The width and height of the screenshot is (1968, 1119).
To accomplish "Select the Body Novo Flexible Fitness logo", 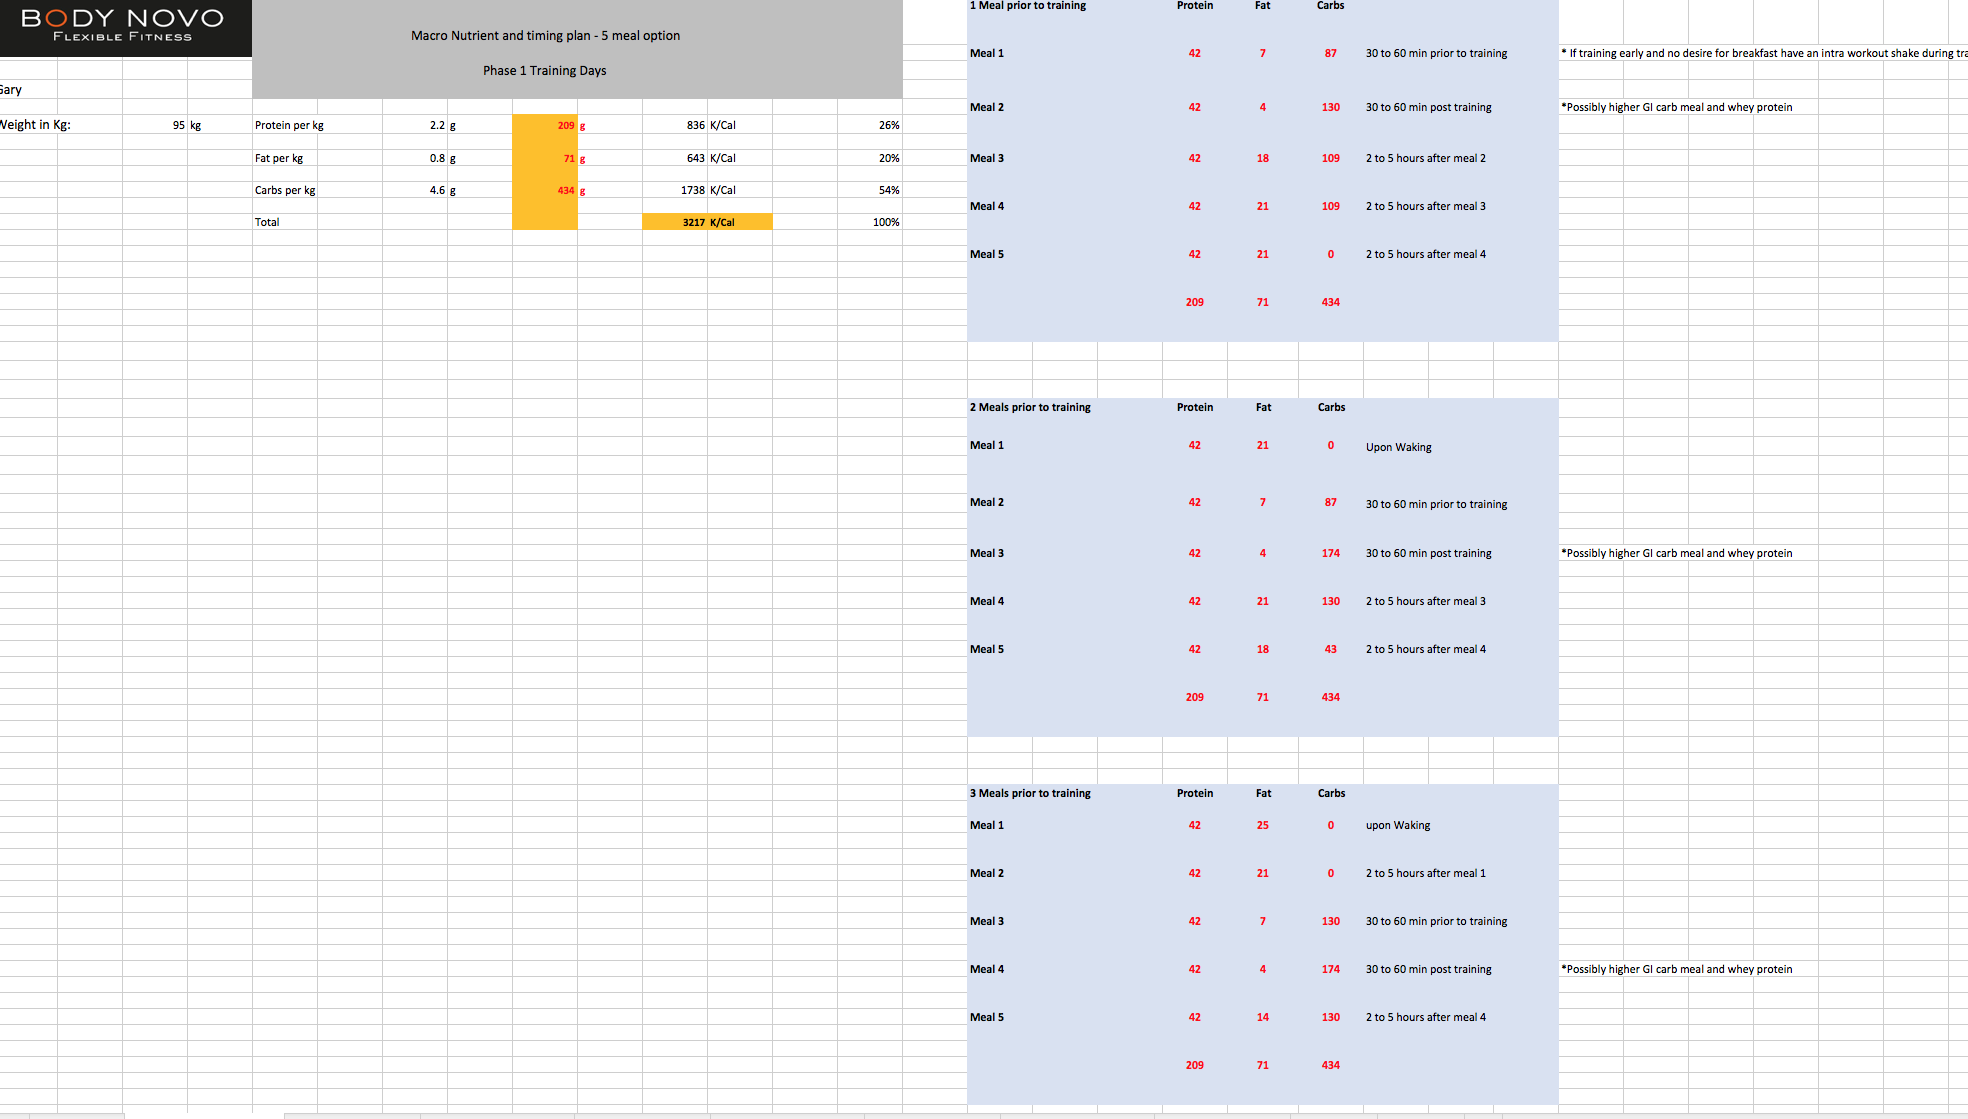I will point(124,27).
